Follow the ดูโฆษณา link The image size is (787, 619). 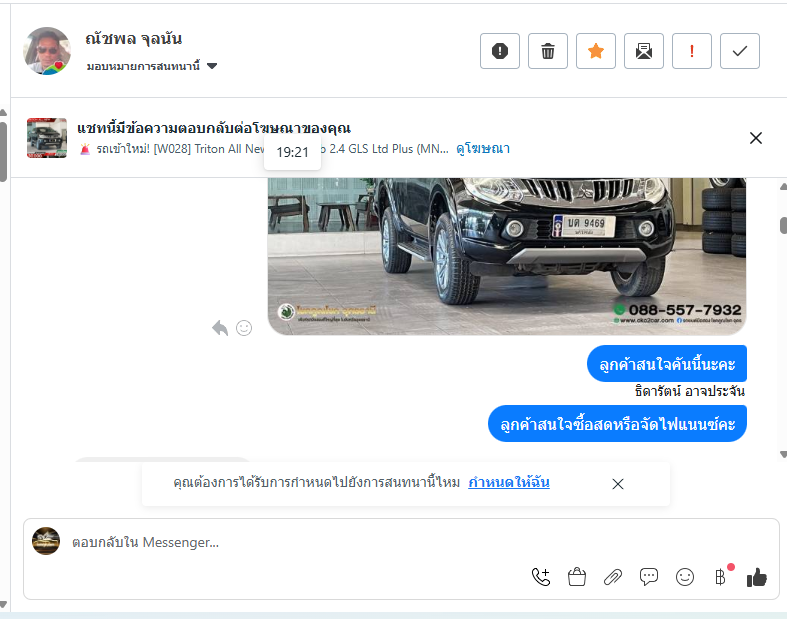(483, 149)
